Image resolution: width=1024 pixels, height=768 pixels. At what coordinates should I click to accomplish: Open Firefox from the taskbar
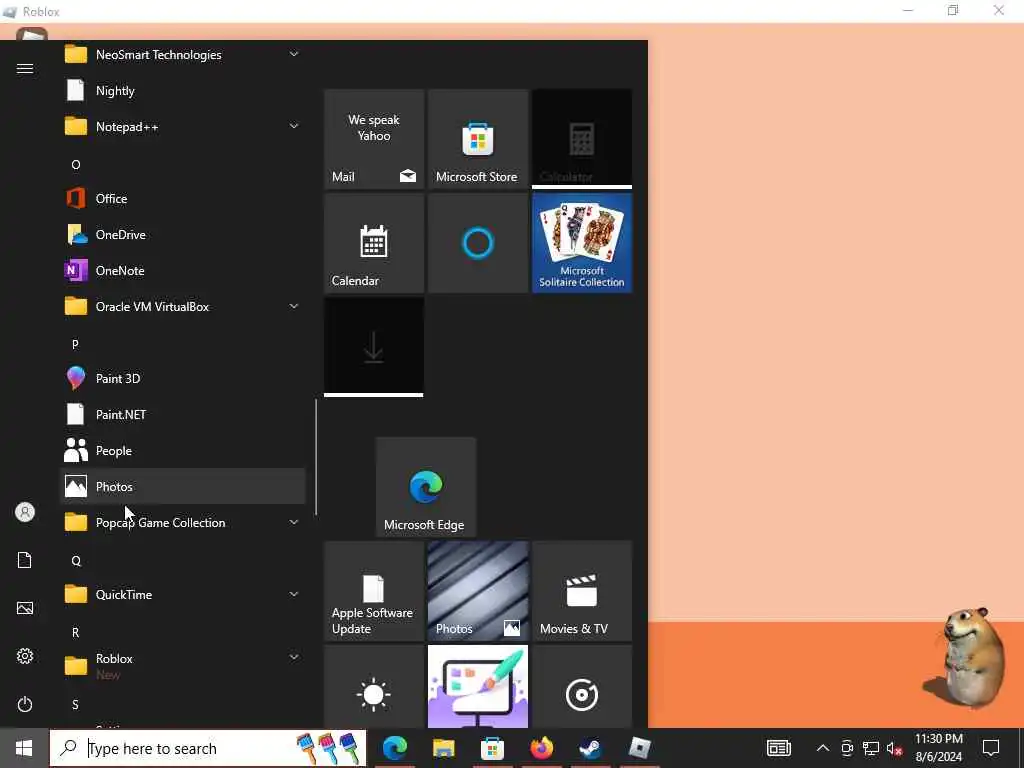pyautogui.click(x=541, y=748)
